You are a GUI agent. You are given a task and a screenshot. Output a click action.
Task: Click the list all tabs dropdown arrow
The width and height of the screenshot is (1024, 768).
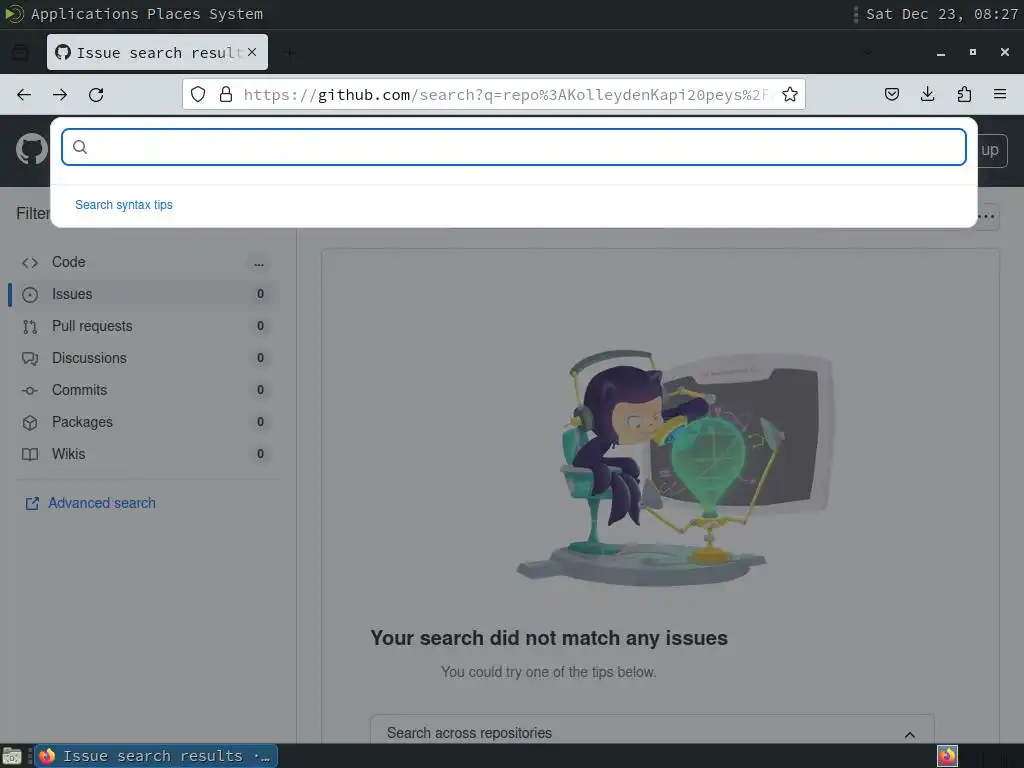click(x=867, y=52)
